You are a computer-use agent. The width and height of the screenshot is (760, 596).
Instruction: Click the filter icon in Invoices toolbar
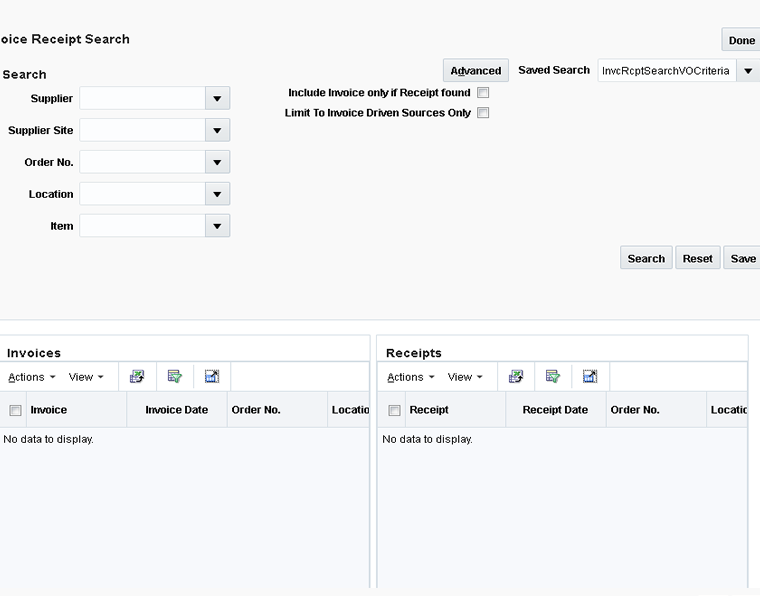click(x=175, y=377)
